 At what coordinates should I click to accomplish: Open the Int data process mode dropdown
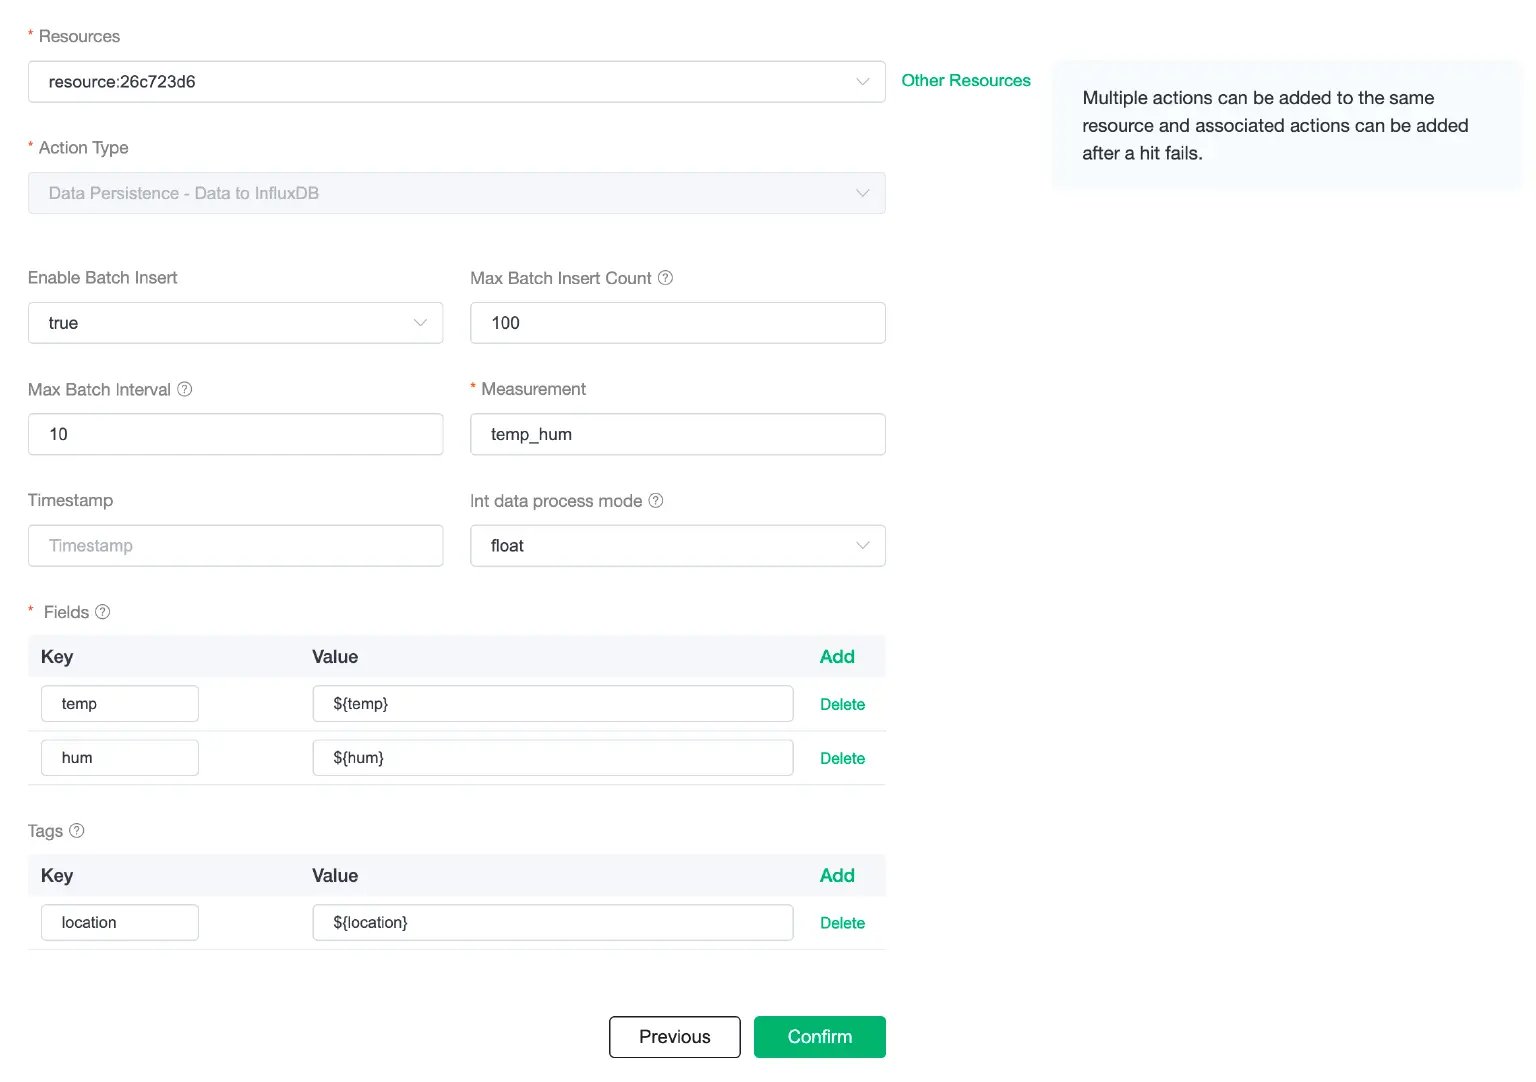(677, 546)
